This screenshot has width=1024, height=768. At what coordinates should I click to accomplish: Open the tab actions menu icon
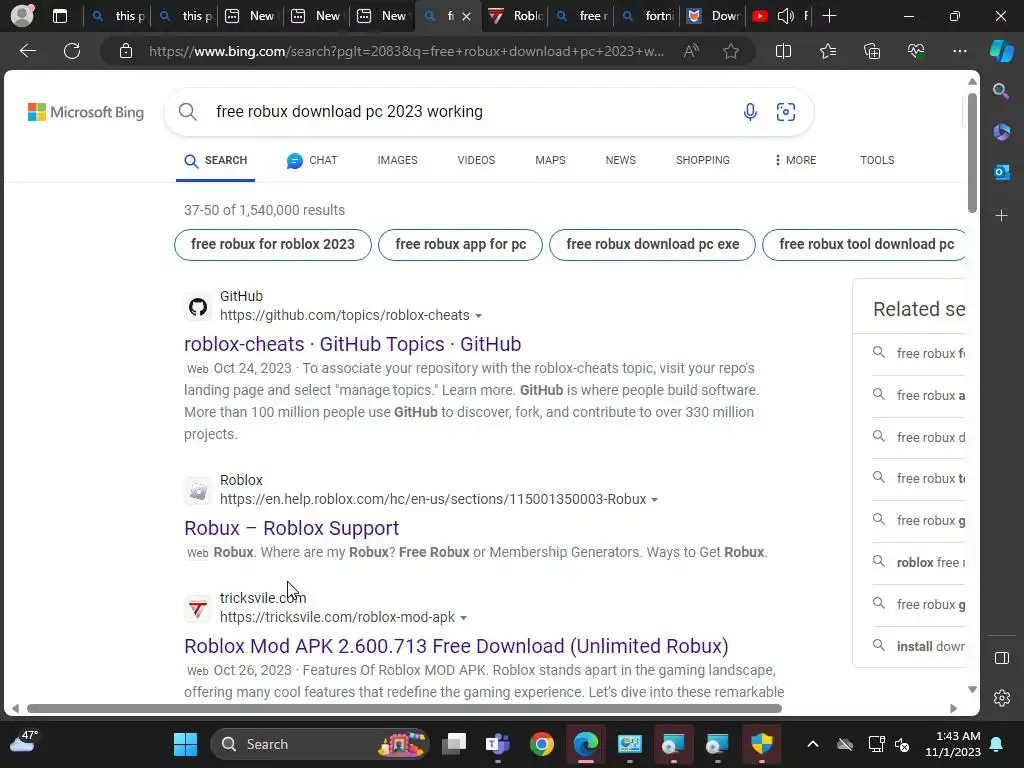click(60, 16)
